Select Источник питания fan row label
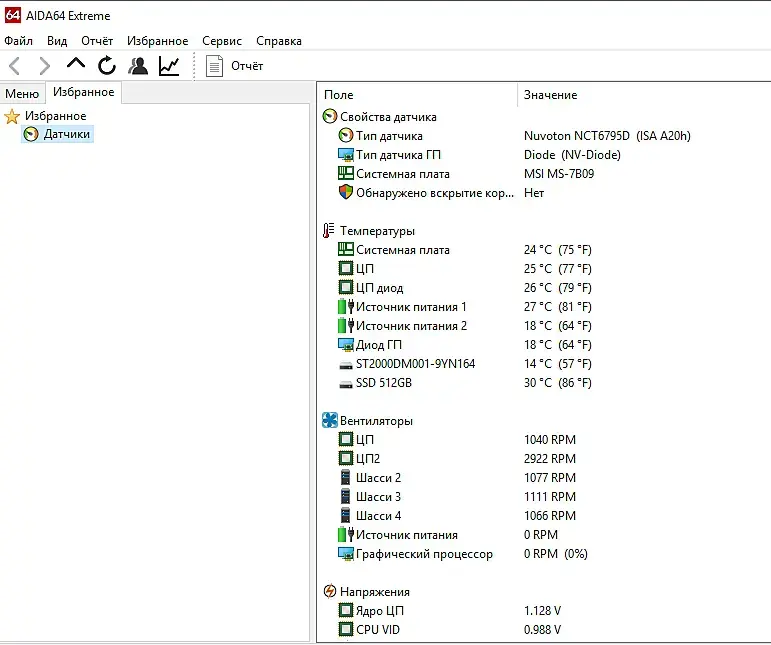Image resolution: width=771 pixels, height=645 pixels. click(407, 535)
